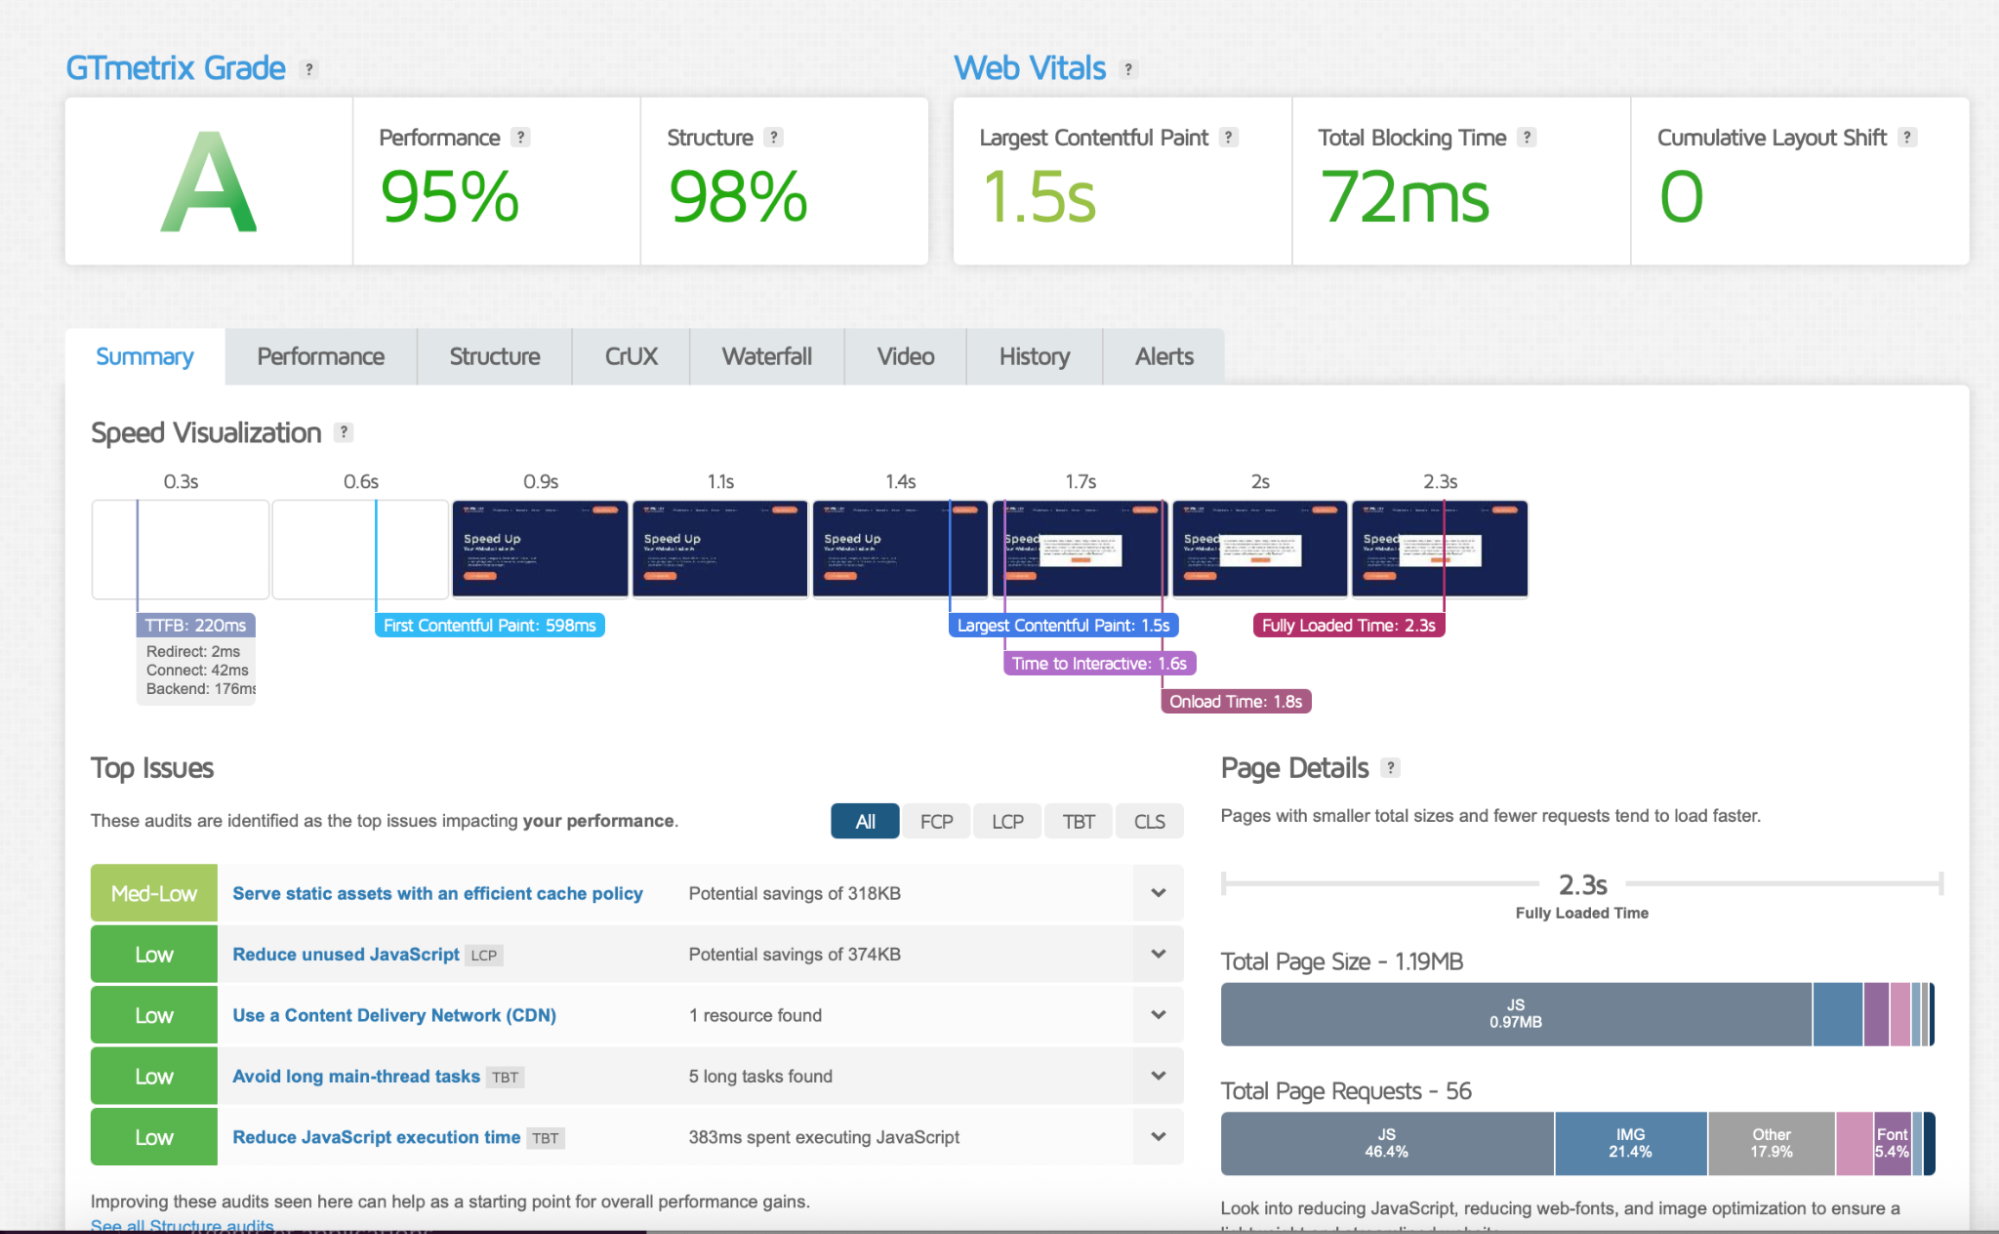This screenshot has width=1999, height=1234.
Task: Switch to the Structure tab
Action: (x=495, y=357)
